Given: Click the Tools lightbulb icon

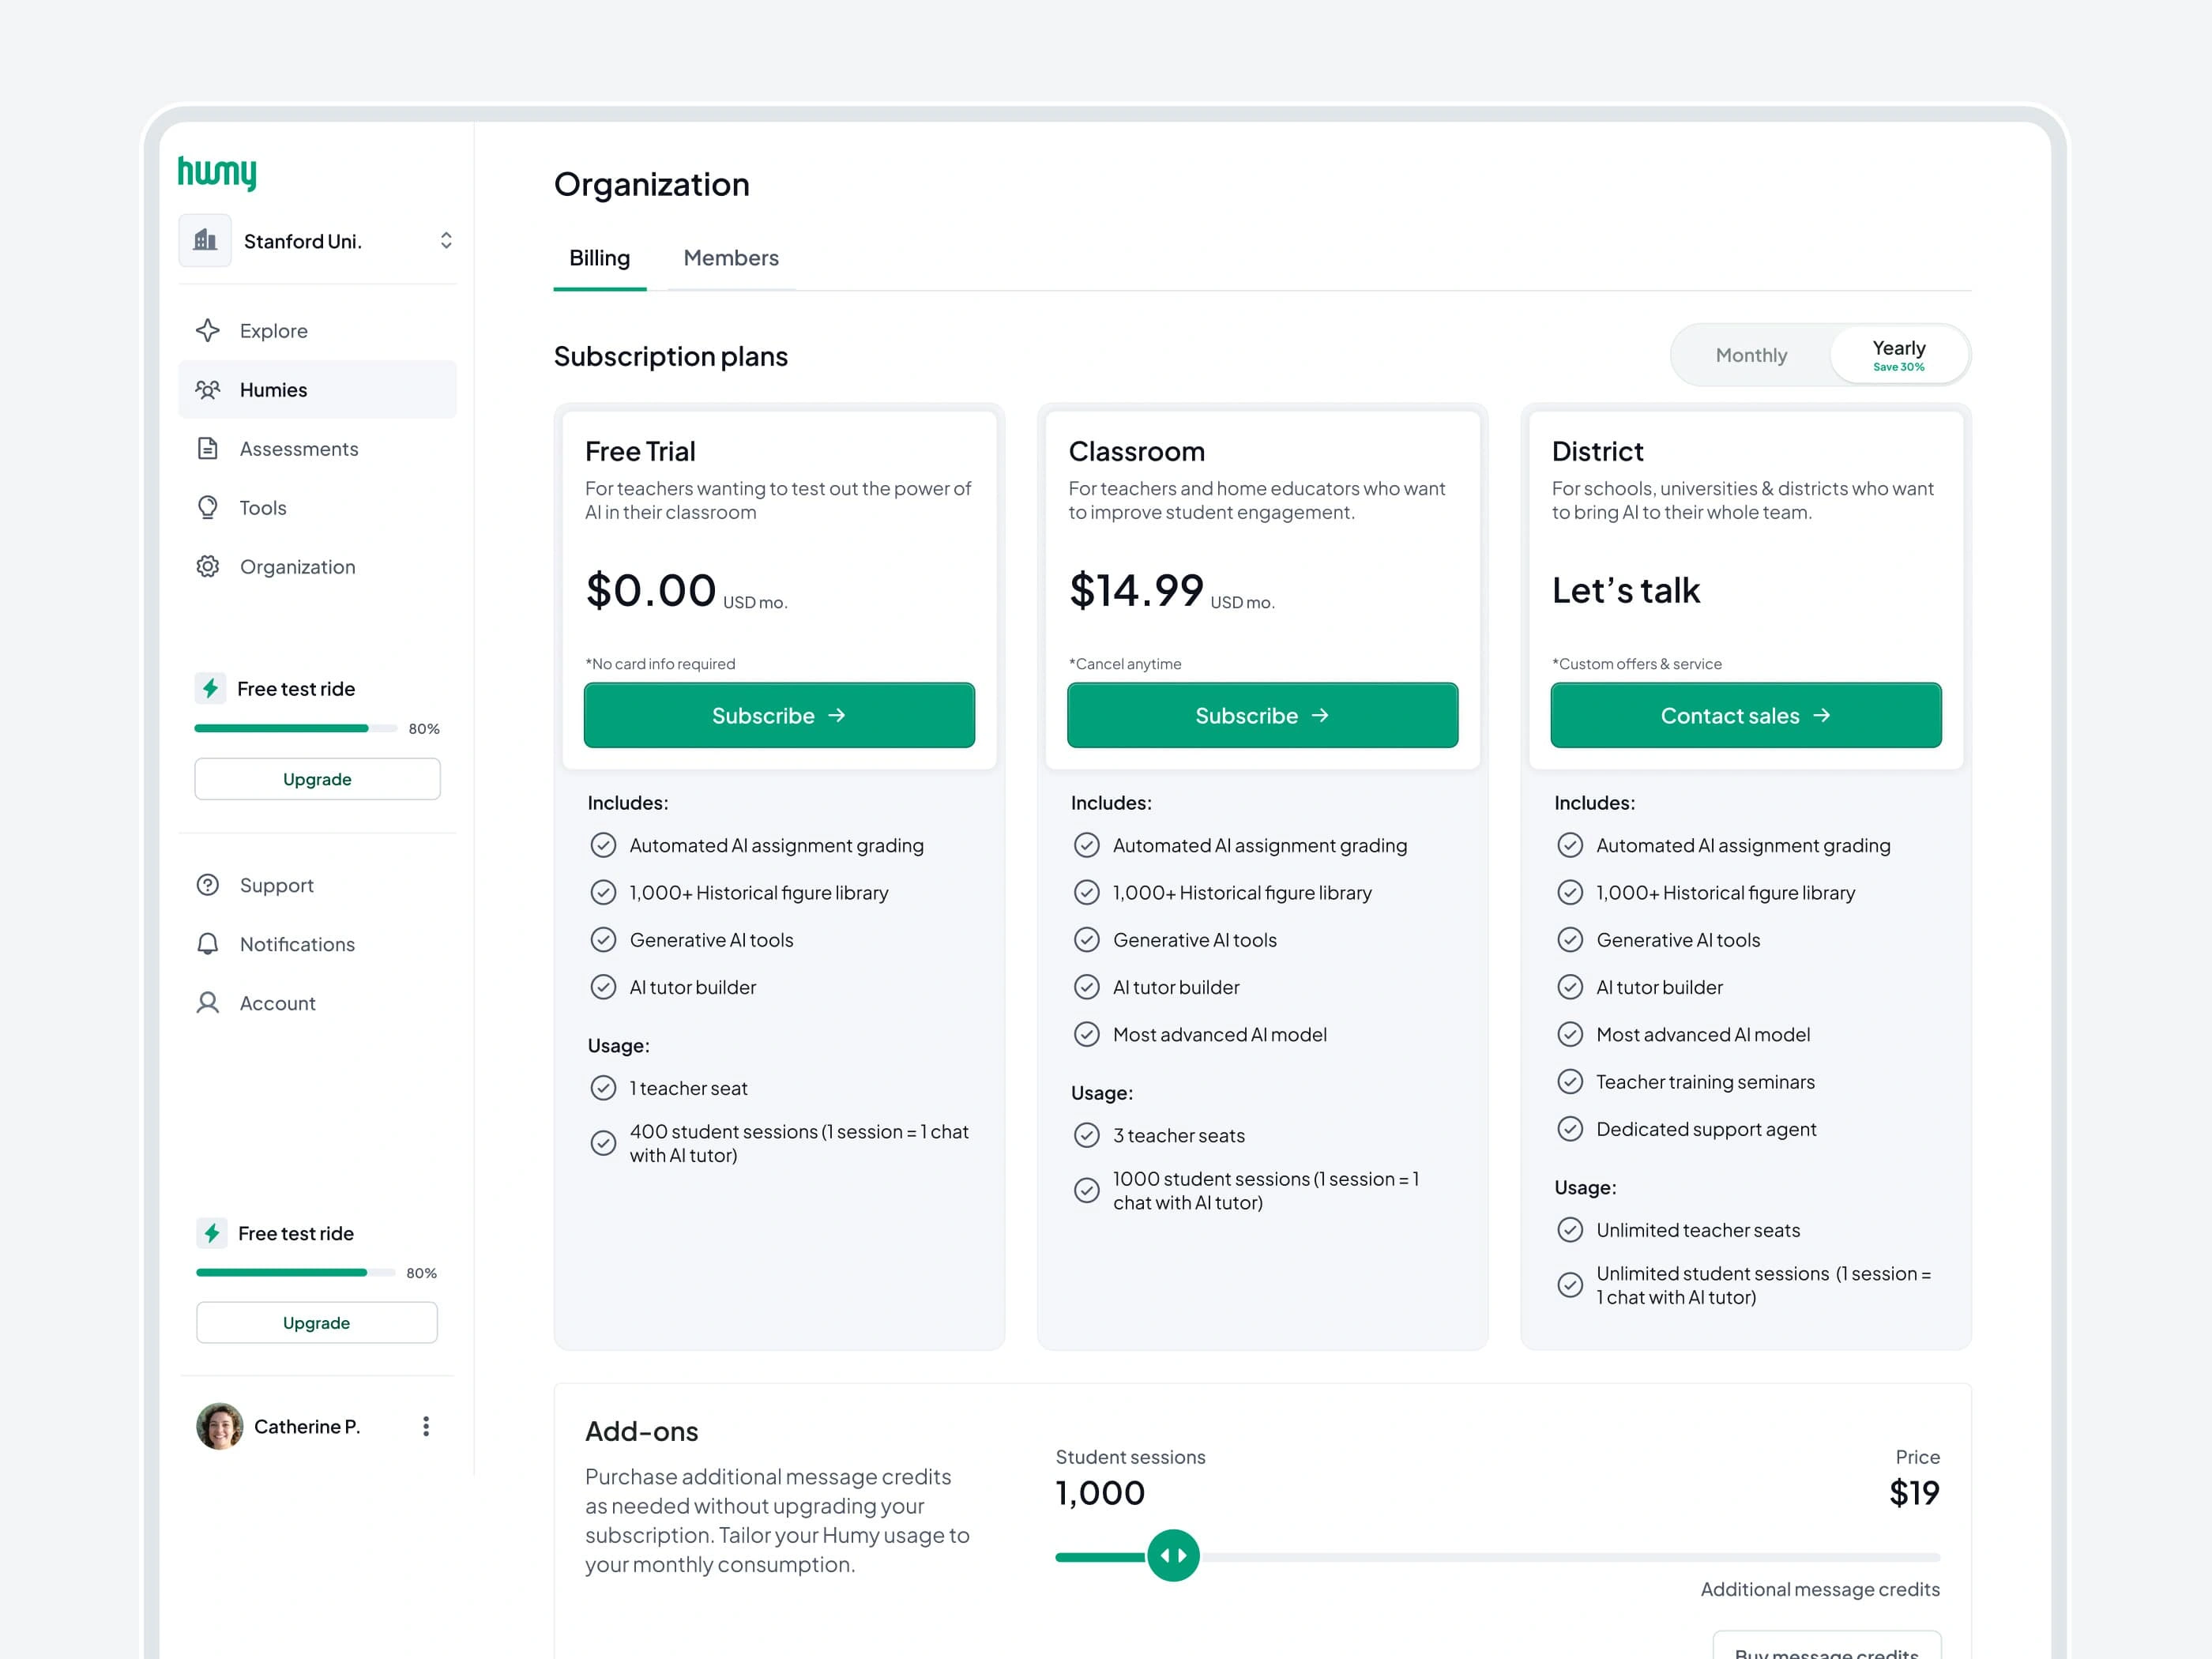Looking at the screenshot, I should point(208,508).
